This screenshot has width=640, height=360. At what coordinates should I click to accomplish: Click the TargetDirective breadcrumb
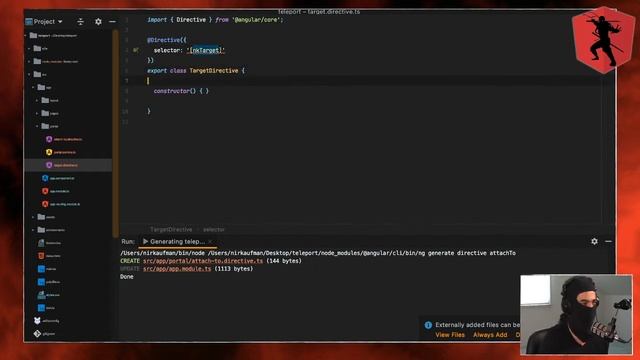171,230
